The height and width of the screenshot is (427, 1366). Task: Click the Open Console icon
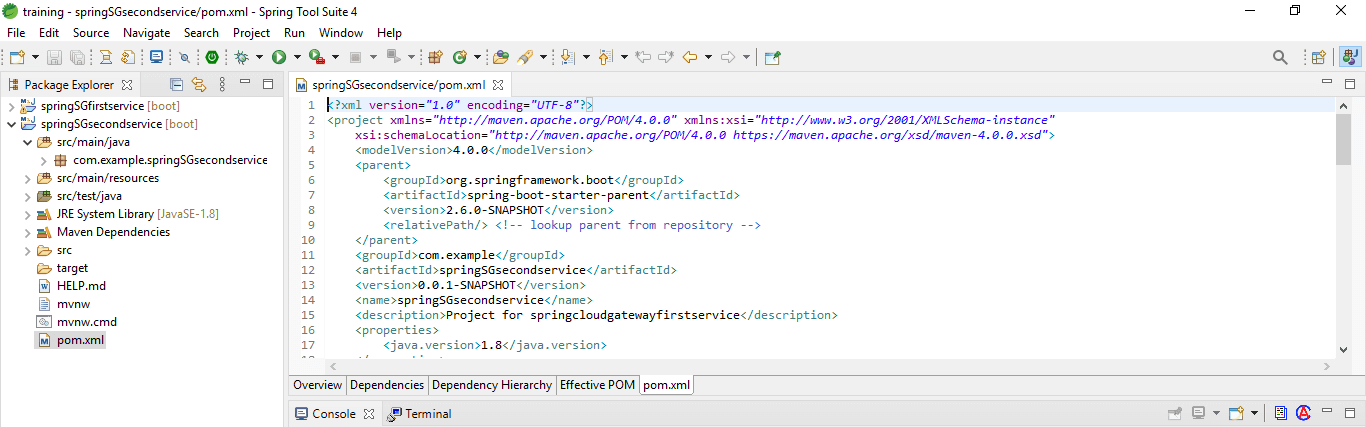pyautogui.click(x=1236, y=413)
